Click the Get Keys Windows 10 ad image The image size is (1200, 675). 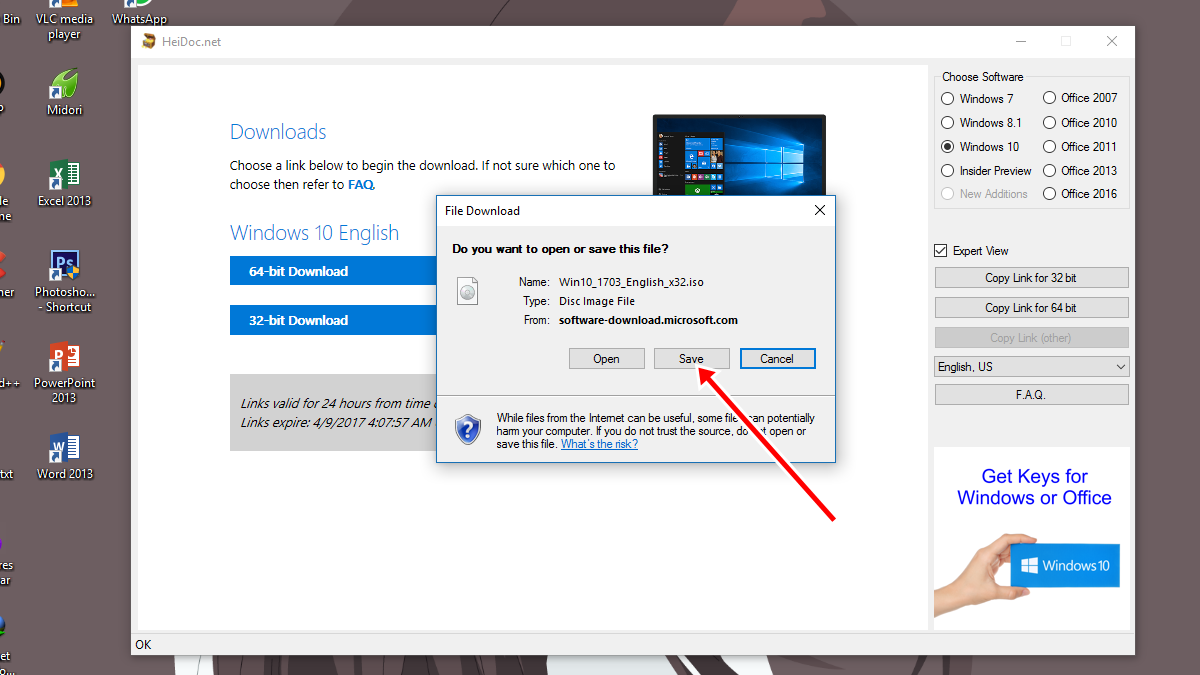1032,534
